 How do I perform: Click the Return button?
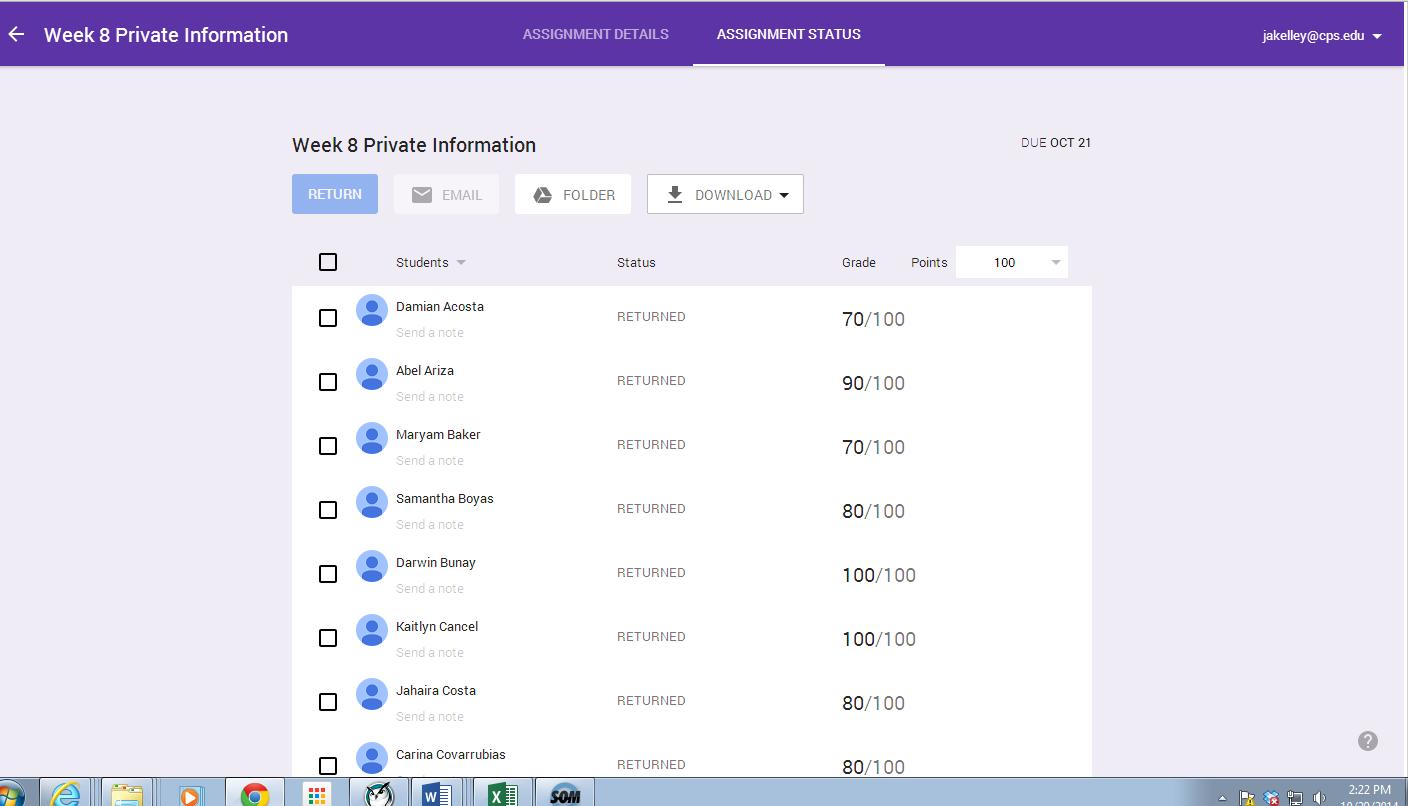point(334,194)
